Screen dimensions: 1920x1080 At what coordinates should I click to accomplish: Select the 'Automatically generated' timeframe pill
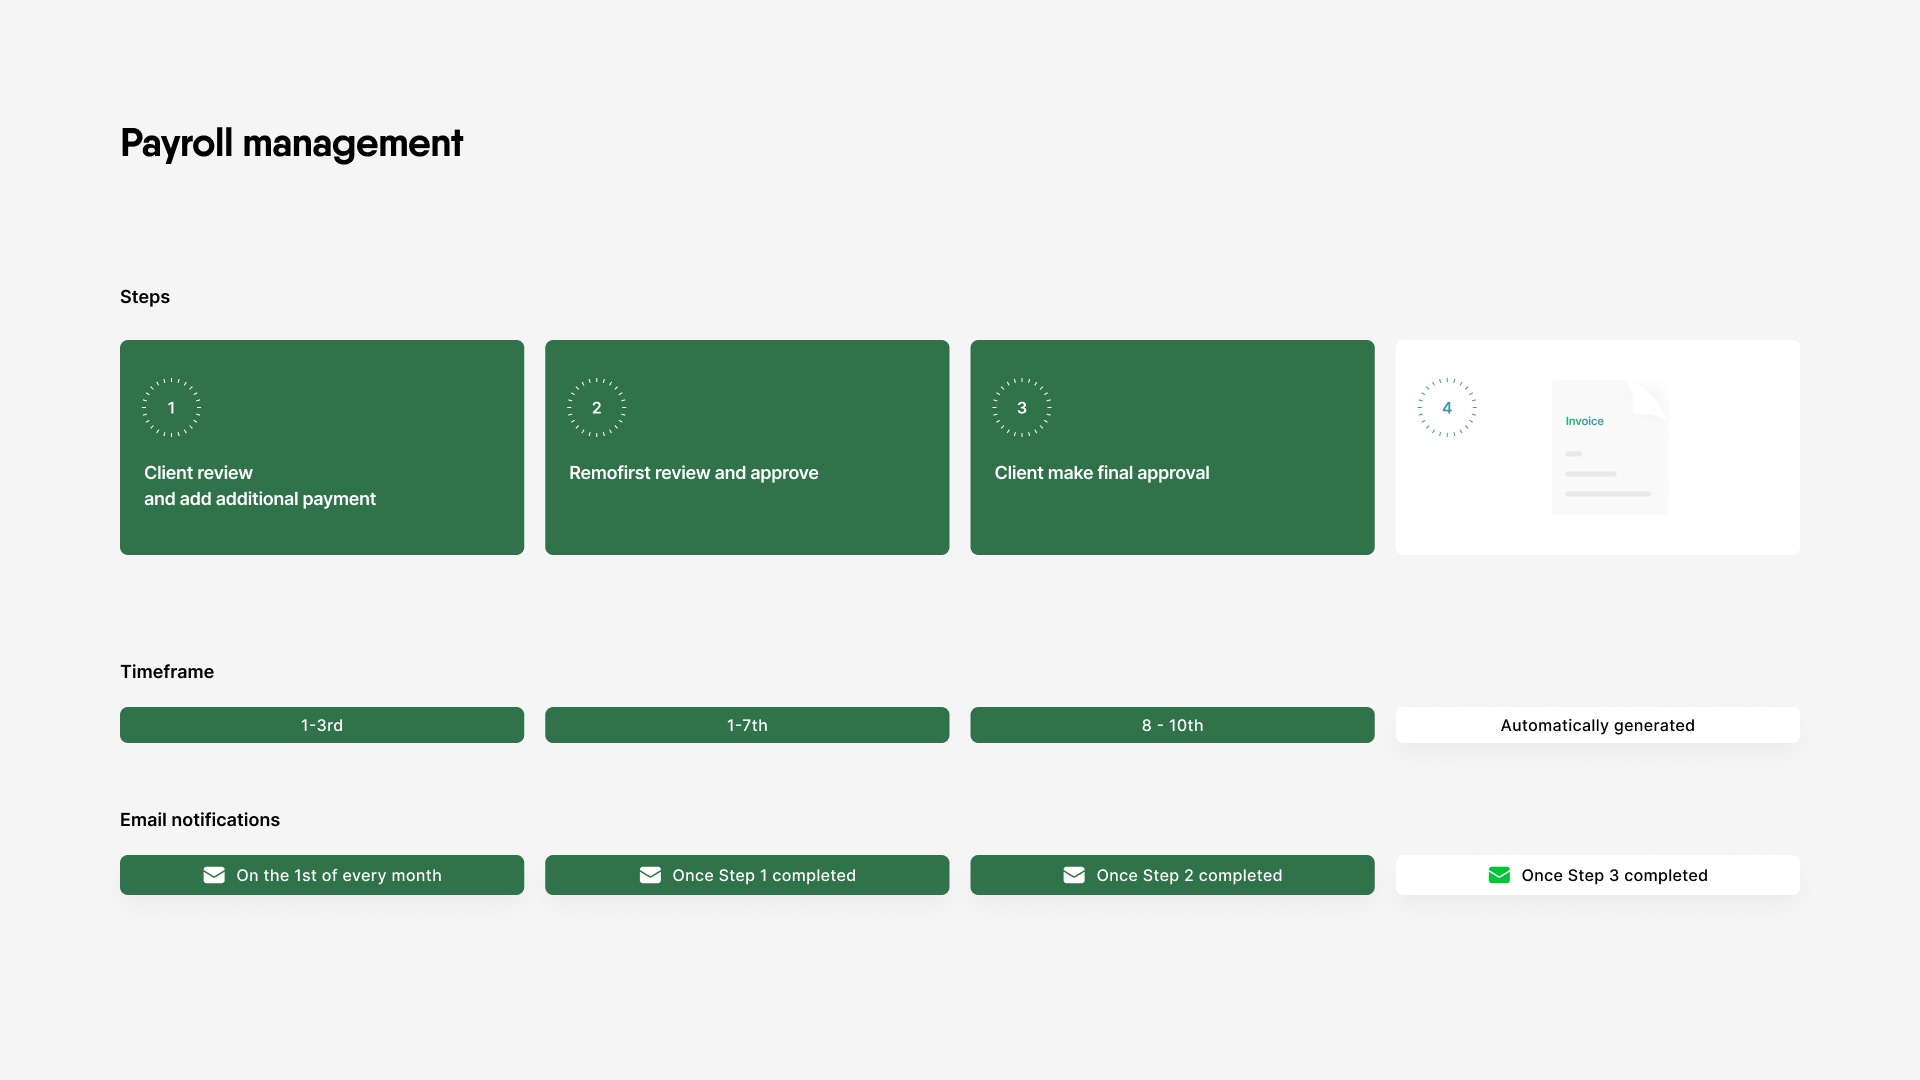pyautogui.click(x=1597, y=725)
